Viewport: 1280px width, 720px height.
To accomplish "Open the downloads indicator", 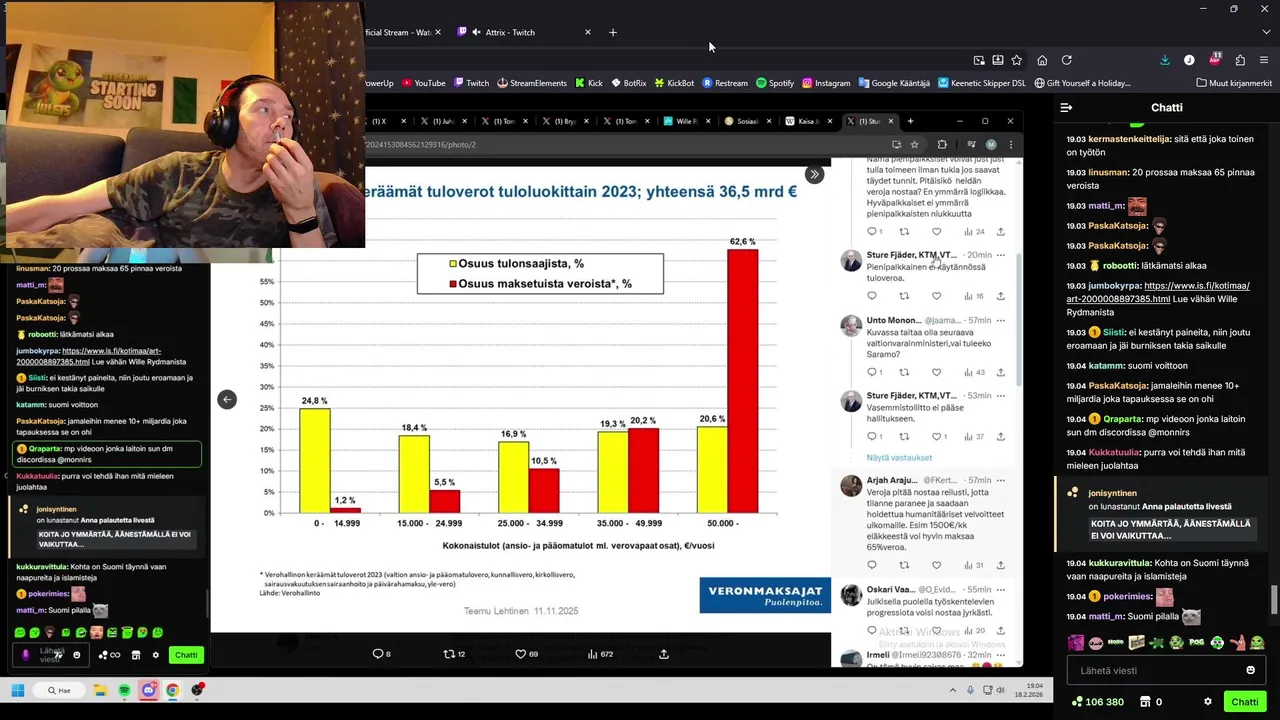I will (x=1165, y=60).
